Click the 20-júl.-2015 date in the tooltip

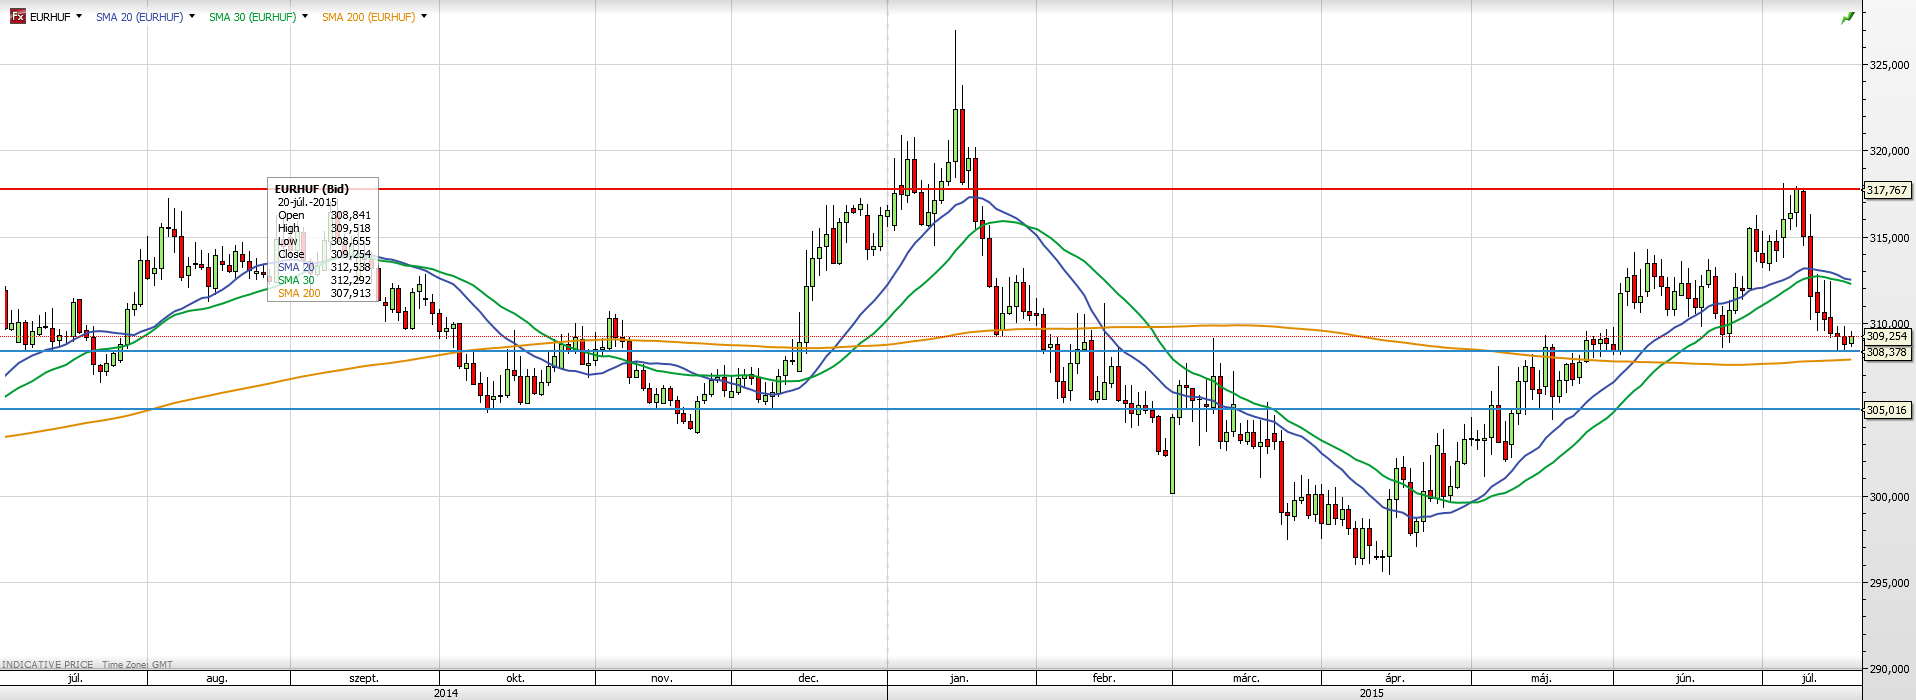pyautogui.click(x=307, y=202)
